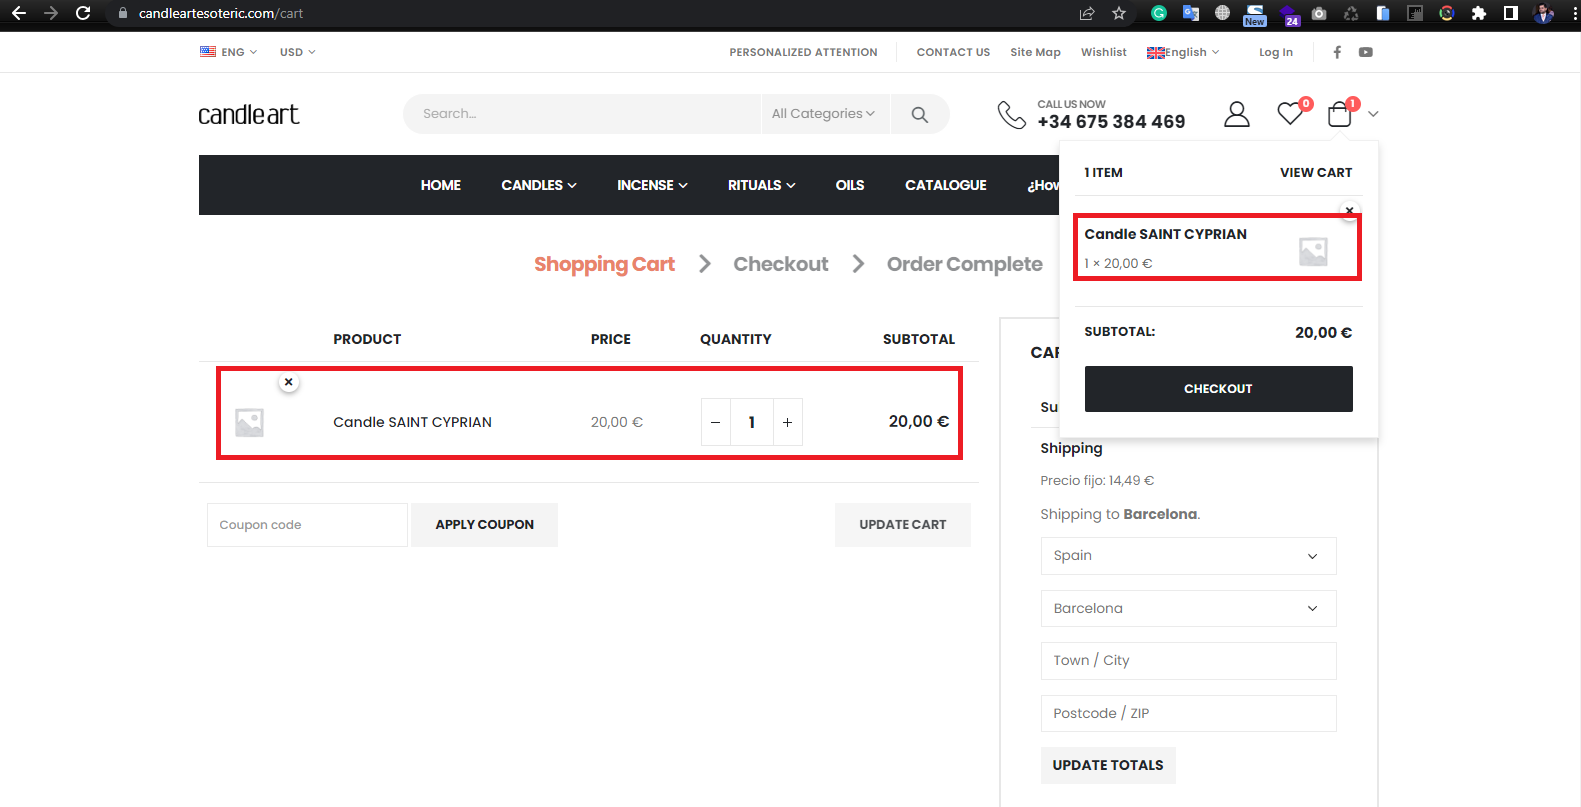Click the Log In link
Image resolution: width=1581 pixels, height=807 pixels.
click(x=1275, y=52)
